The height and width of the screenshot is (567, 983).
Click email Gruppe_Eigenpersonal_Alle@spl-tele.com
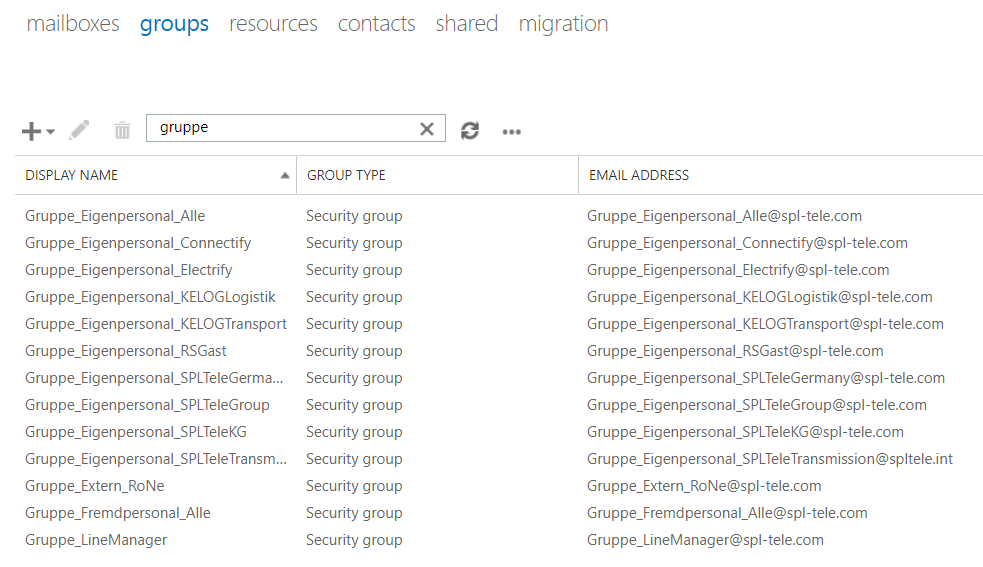[x=724, y=216]
